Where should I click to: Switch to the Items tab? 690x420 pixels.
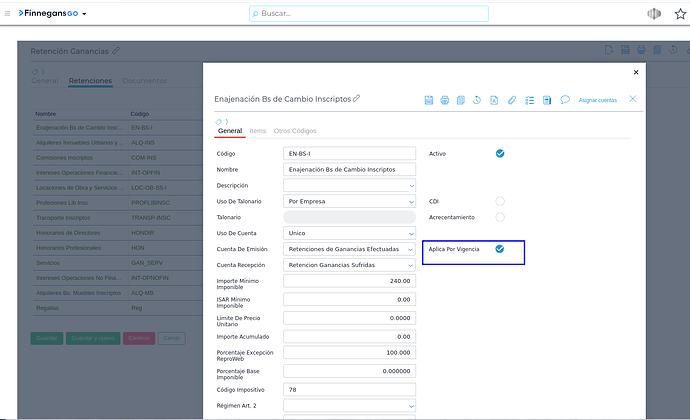coord(257,131)
